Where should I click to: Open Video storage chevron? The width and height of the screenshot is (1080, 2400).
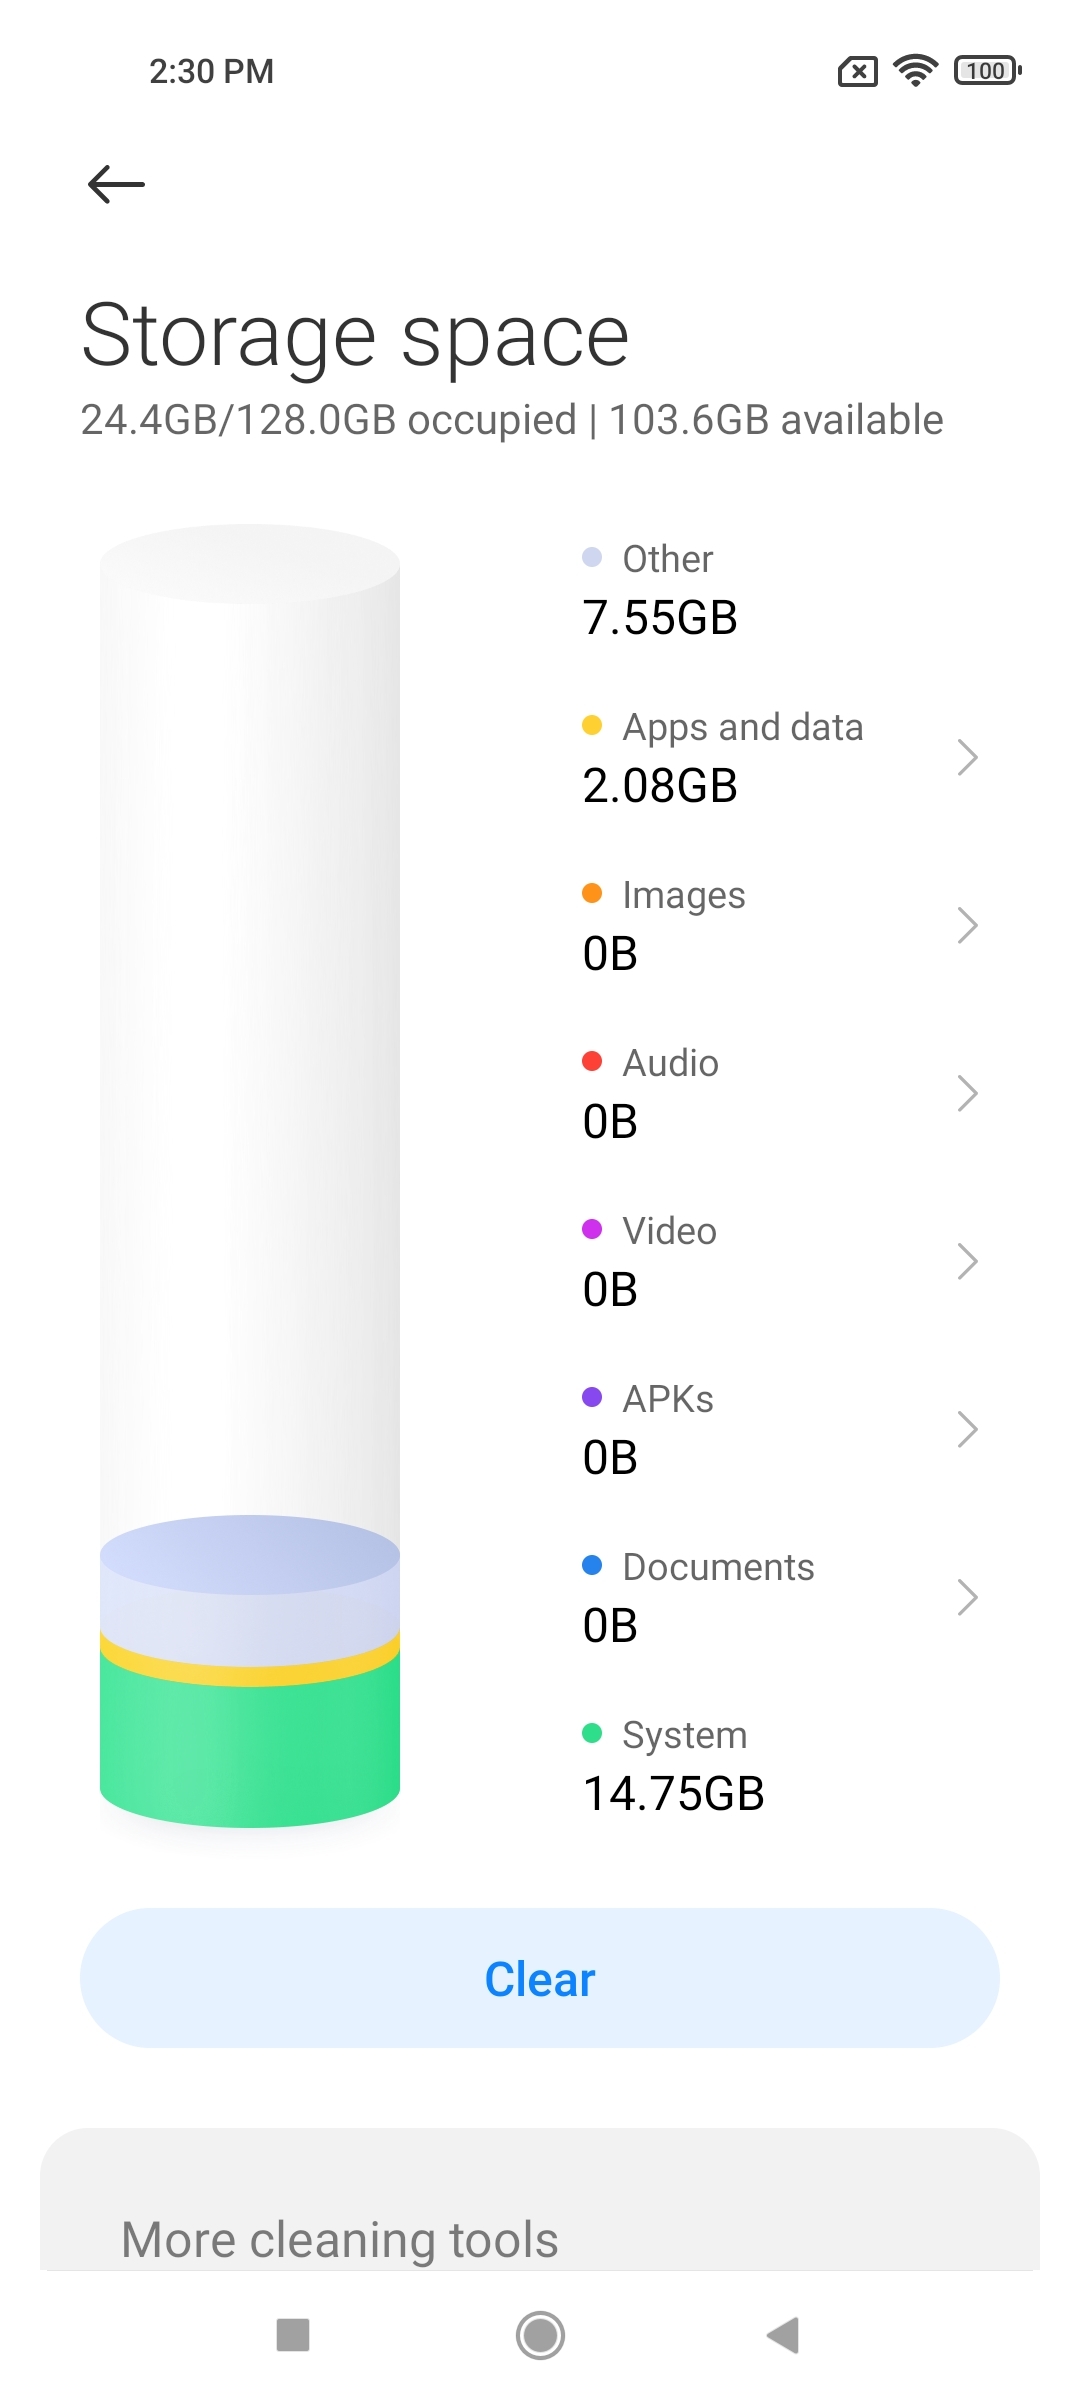966,1261
